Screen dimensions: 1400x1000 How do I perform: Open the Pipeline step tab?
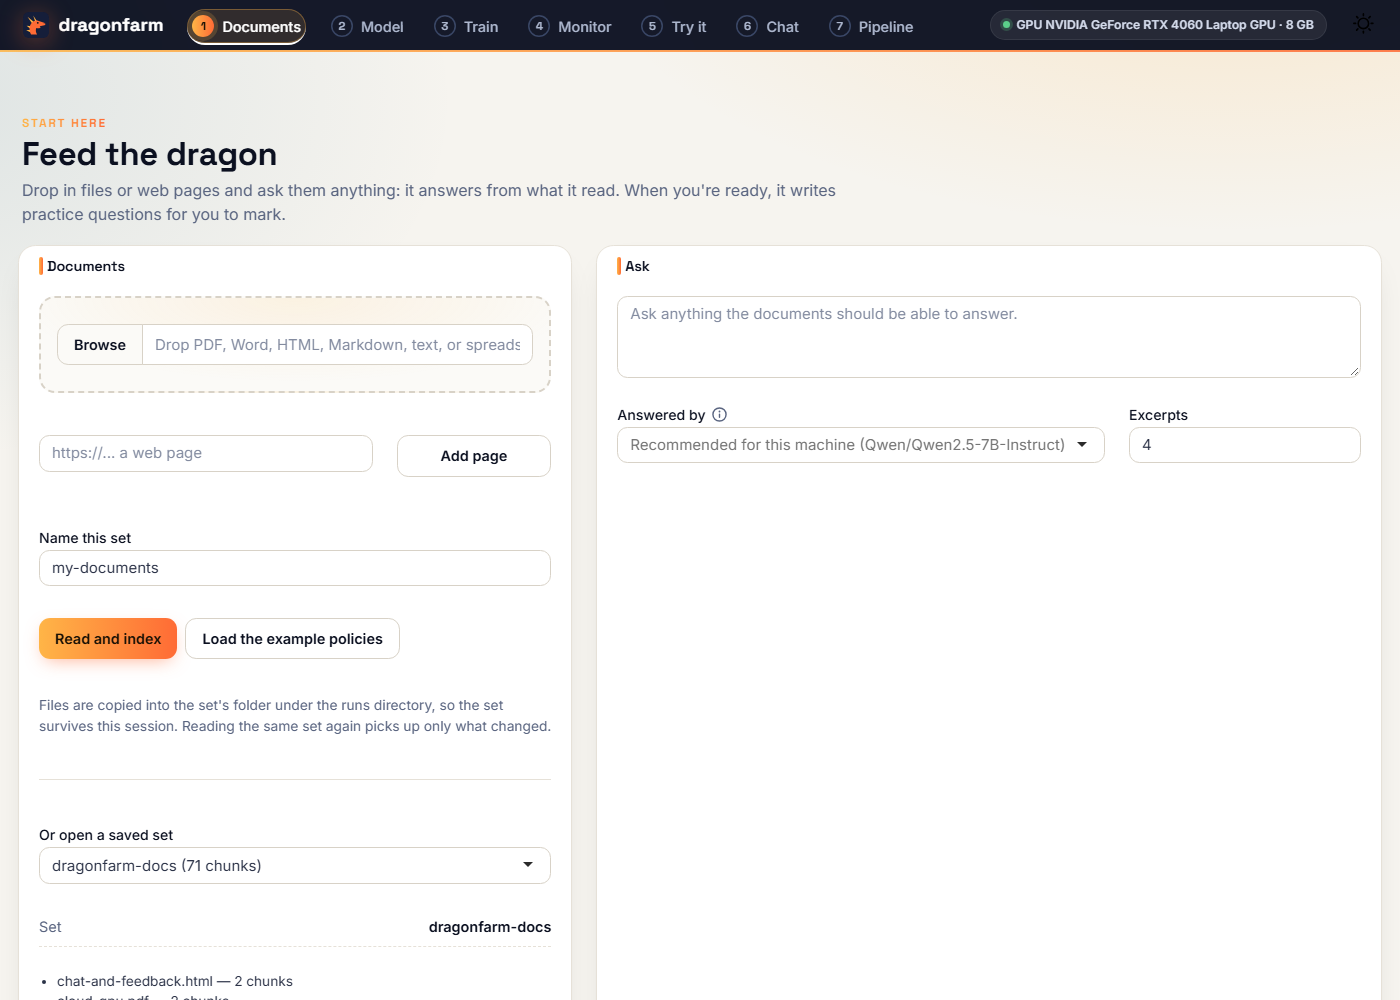(872, 26)
